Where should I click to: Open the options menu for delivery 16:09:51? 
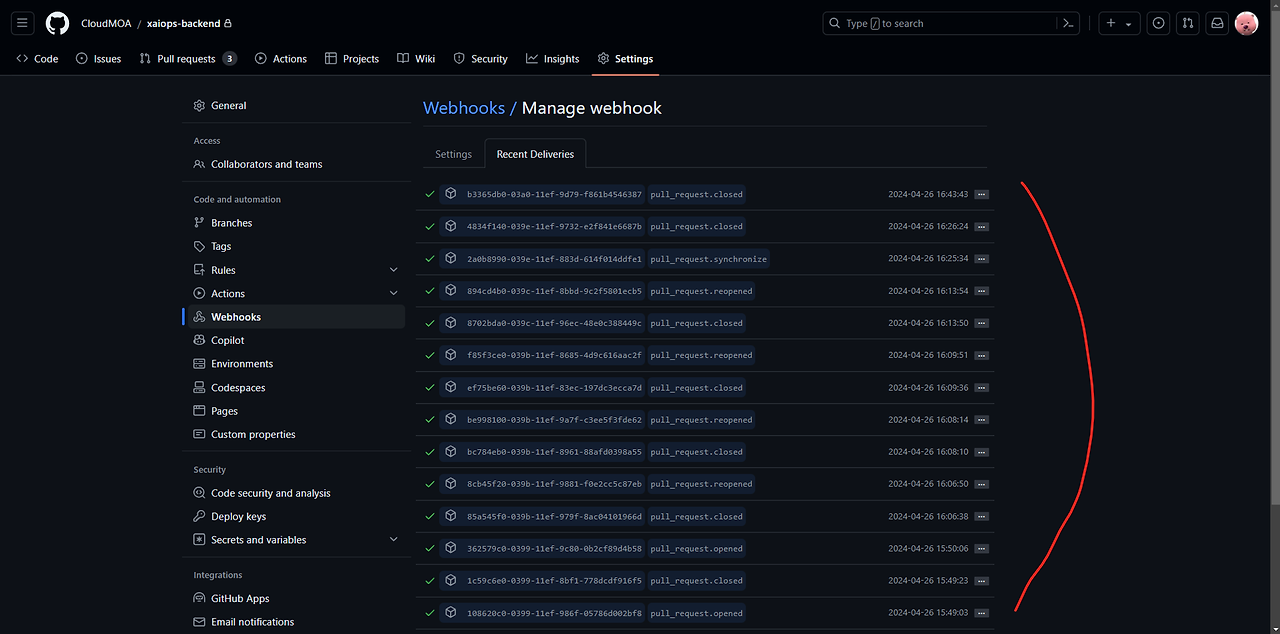(x=981, y=355)
